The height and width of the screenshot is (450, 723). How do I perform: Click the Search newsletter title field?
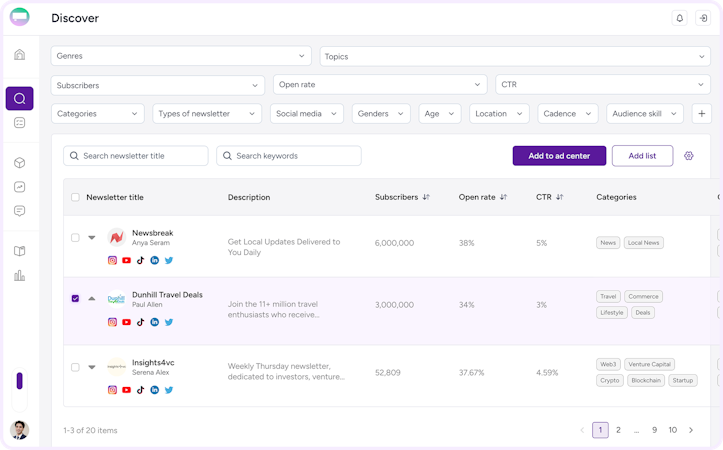(x=136, y=156)
